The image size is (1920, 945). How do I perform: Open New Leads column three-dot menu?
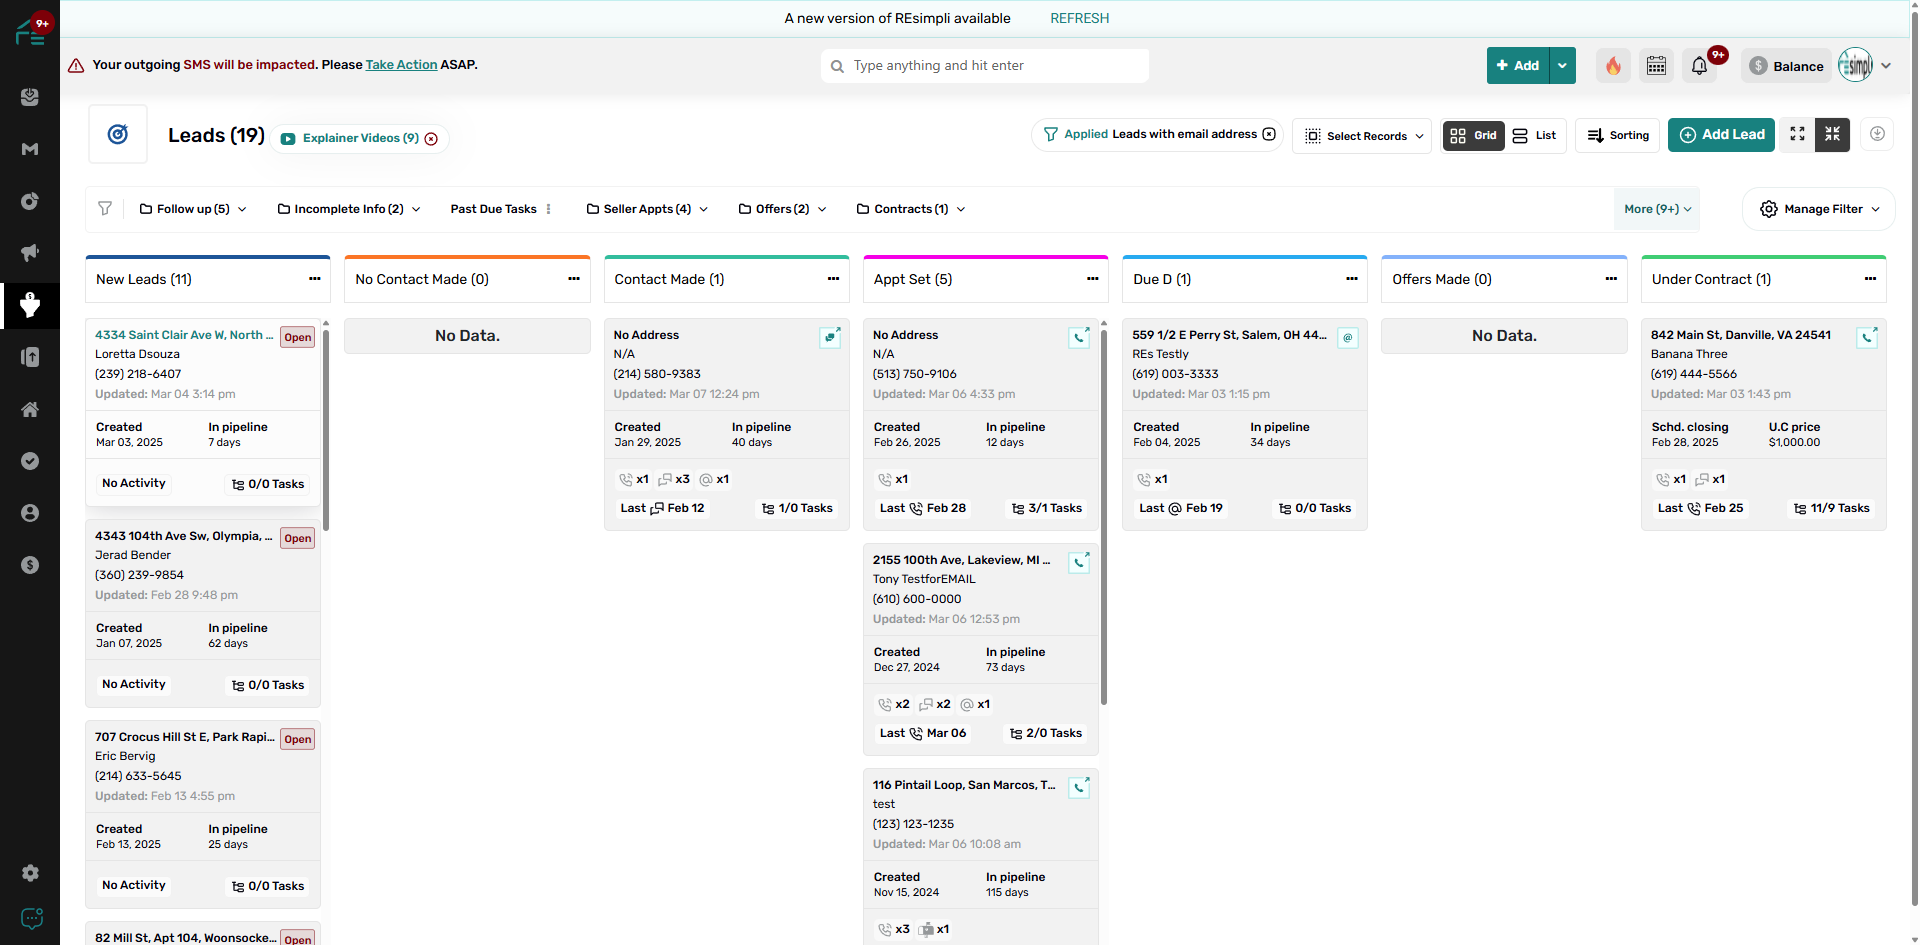click(315, 279)
